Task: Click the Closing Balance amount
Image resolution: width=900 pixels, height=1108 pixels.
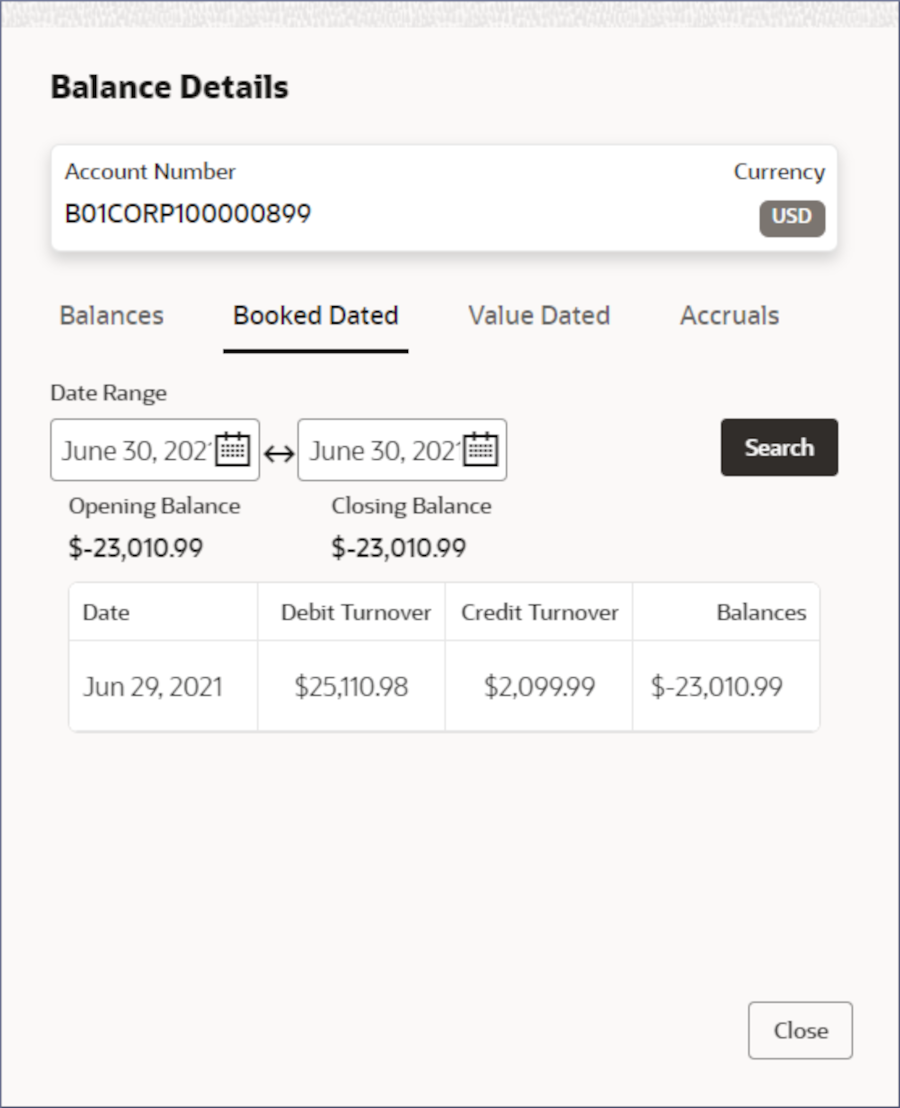Action: pos(398,548)
